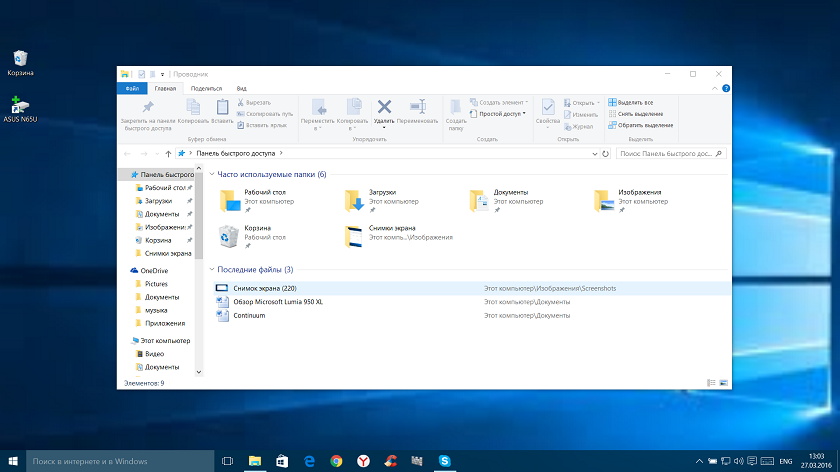This screenshot has width=840, height=472.
Task: Click Обратить выделение in ribbon
Action: 644,125
